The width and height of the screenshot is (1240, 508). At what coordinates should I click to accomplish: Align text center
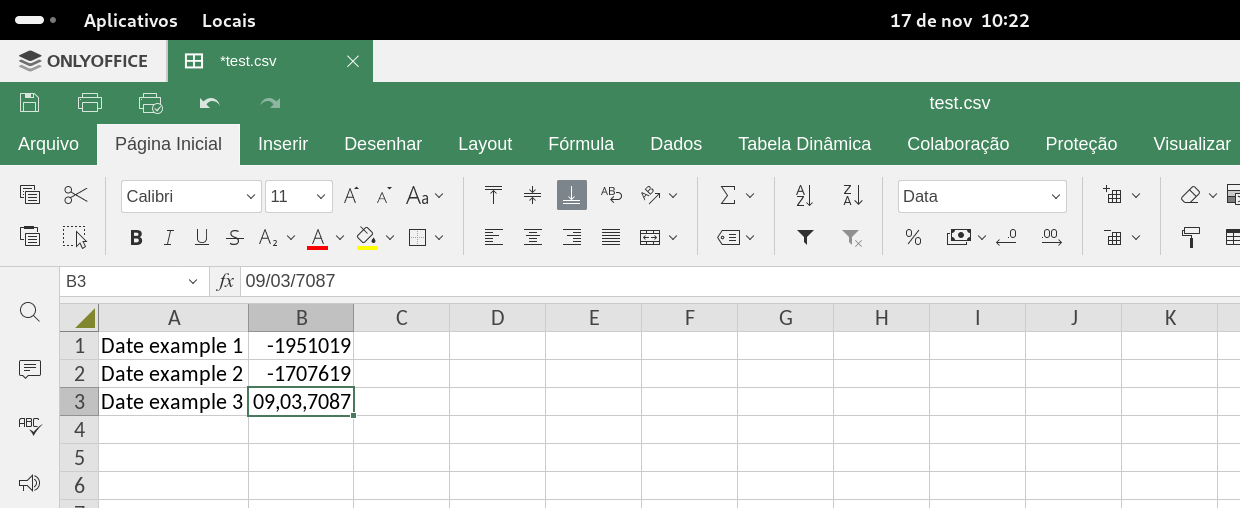coord(533,237)
